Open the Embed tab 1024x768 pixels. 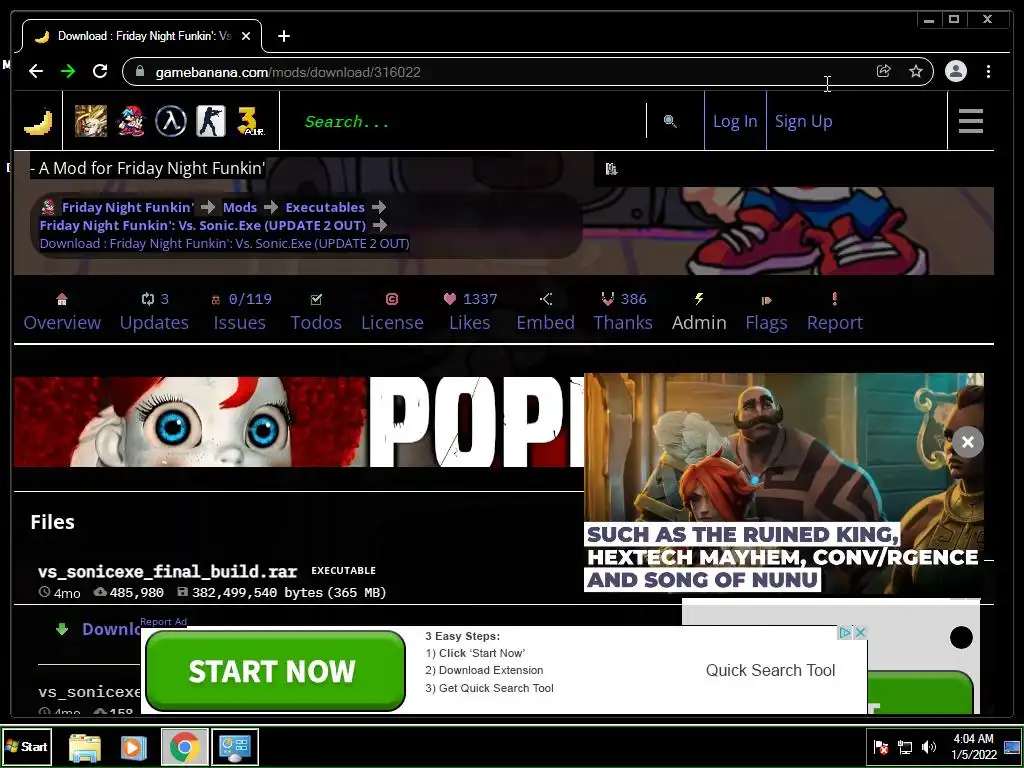pyautogui.click(x=545, y=312)
